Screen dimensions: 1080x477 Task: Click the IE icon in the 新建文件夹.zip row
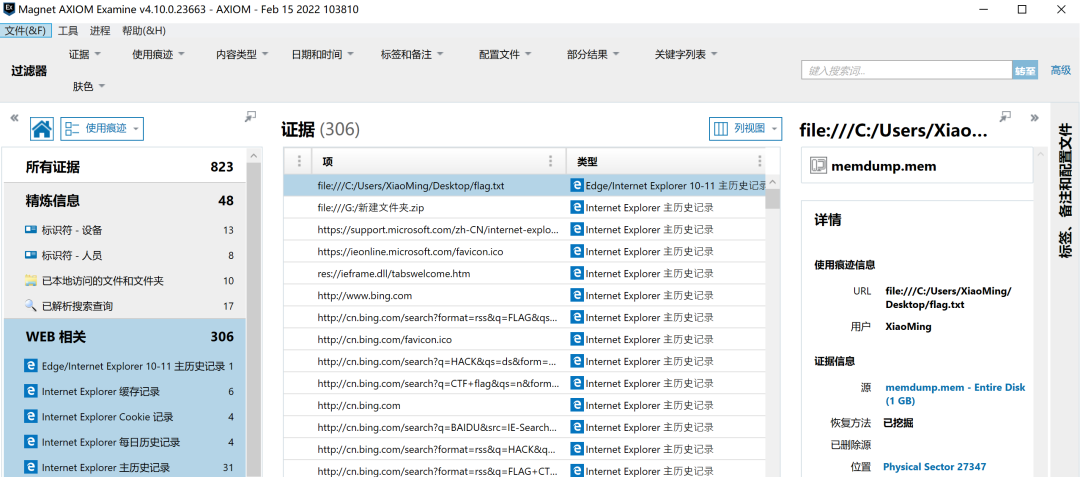tap(577, 207)
